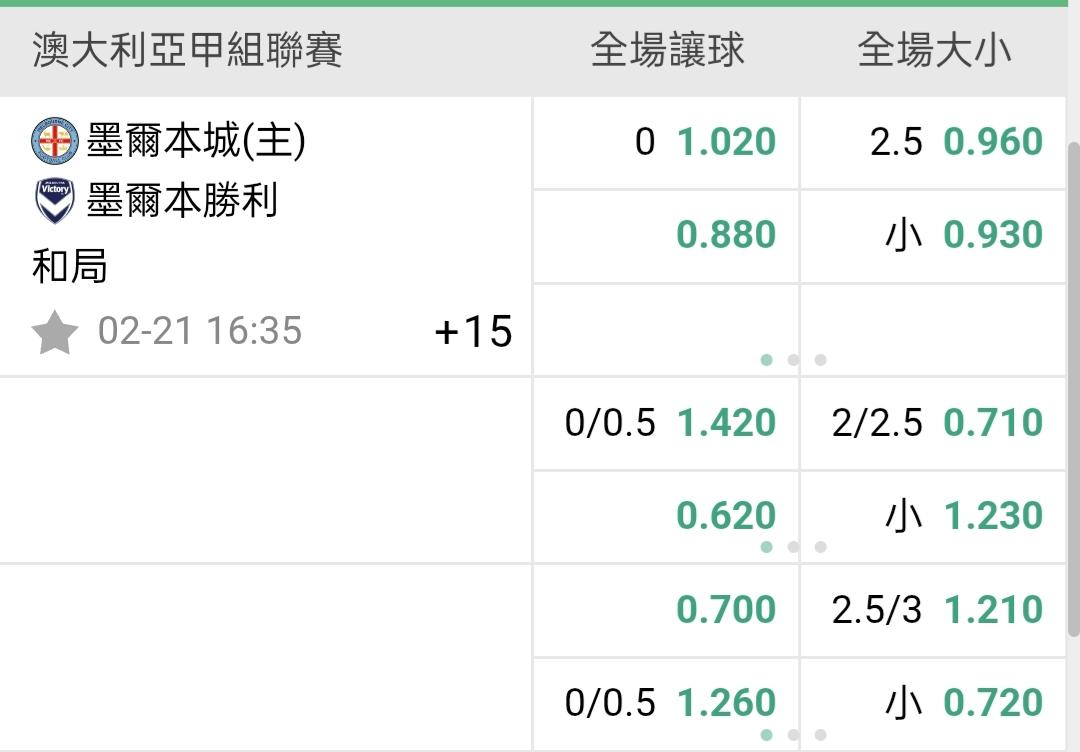Bet handicap 0/0.5 at odds 1.260
Screen dimensions: 1080x752
667,702
